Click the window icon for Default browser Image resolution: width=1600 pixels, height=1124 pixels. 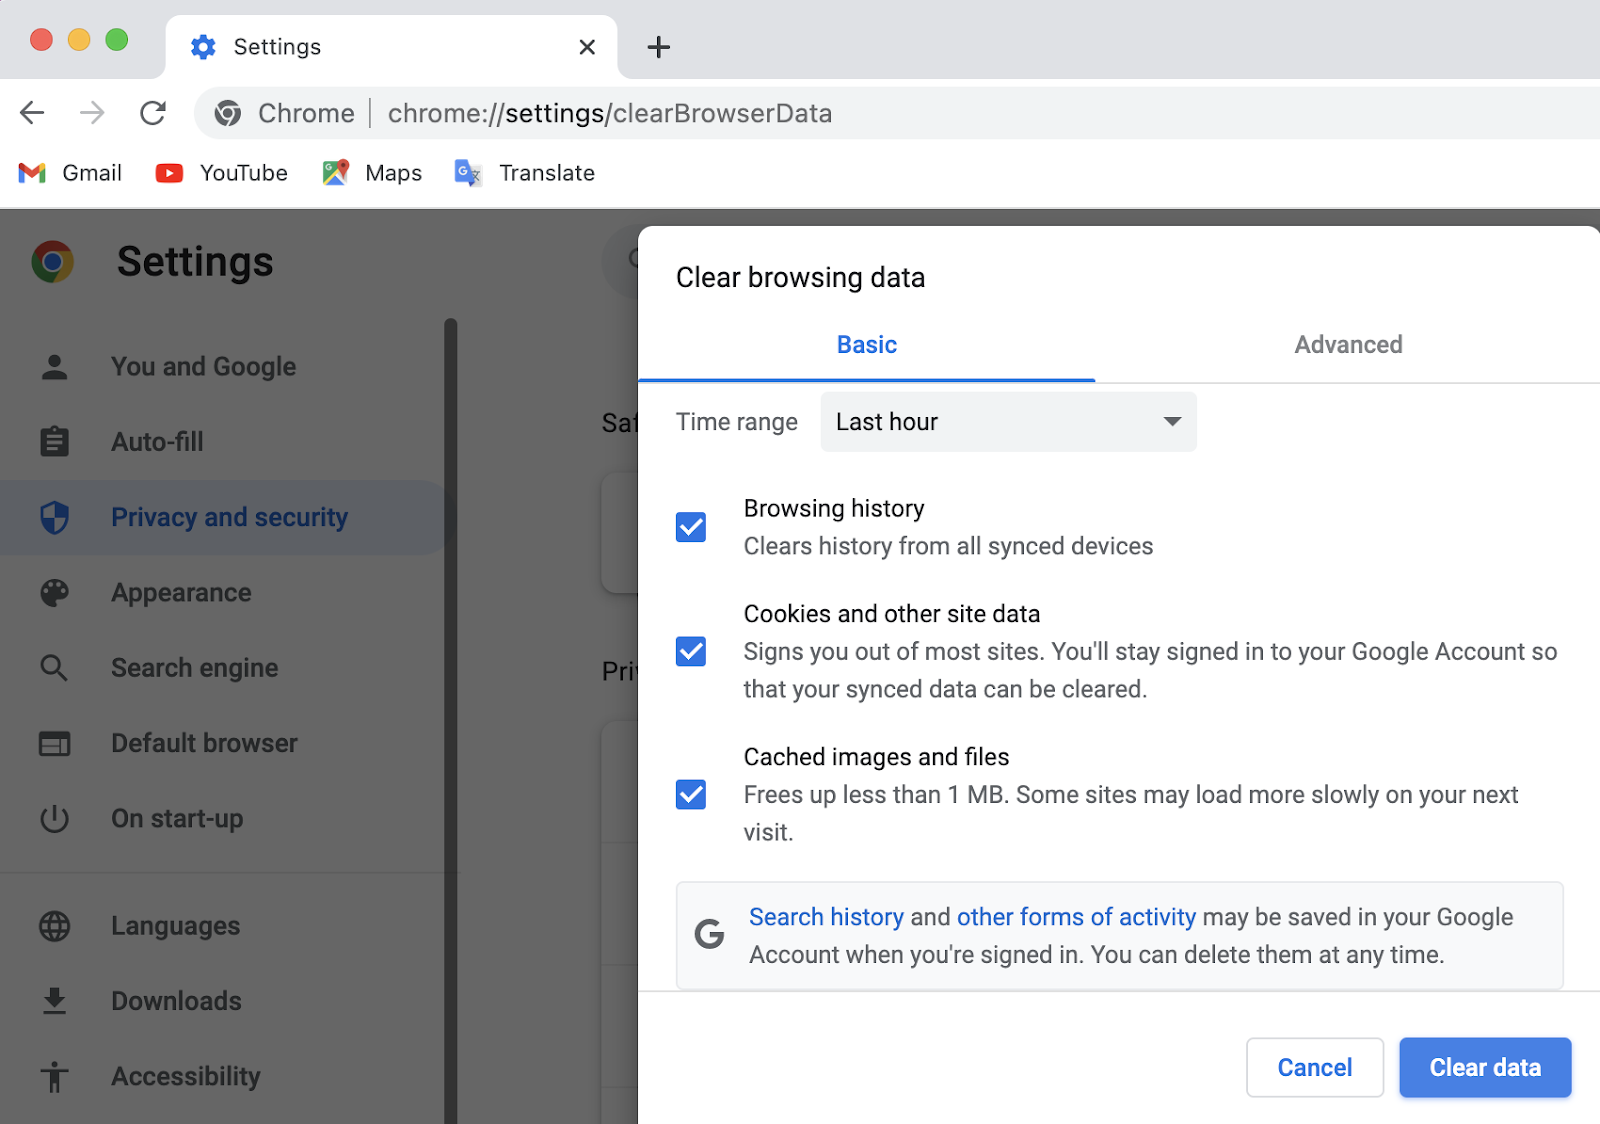pos(55,743)
